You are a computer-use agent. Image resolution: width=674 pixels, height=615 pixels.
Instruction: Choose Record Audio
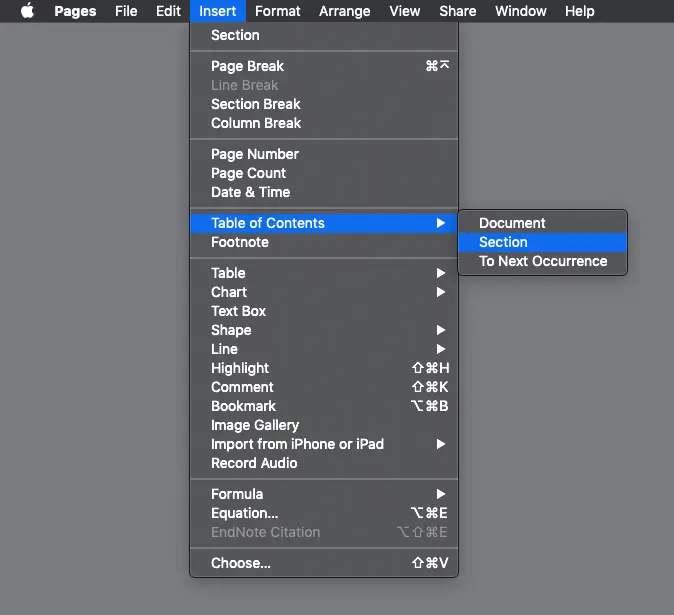point(324,463)
